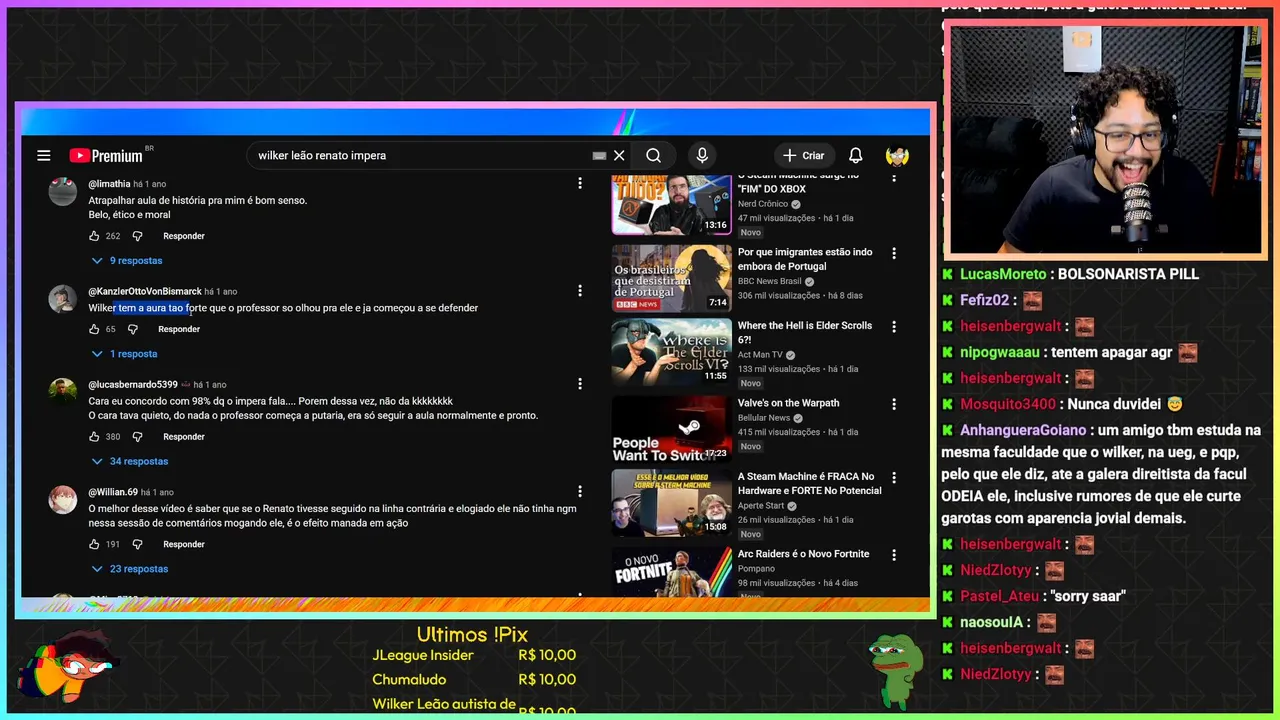Screen dimensions: 1280x720
Task: Open more options for BBC Portugal video
Action: (894, 253)
